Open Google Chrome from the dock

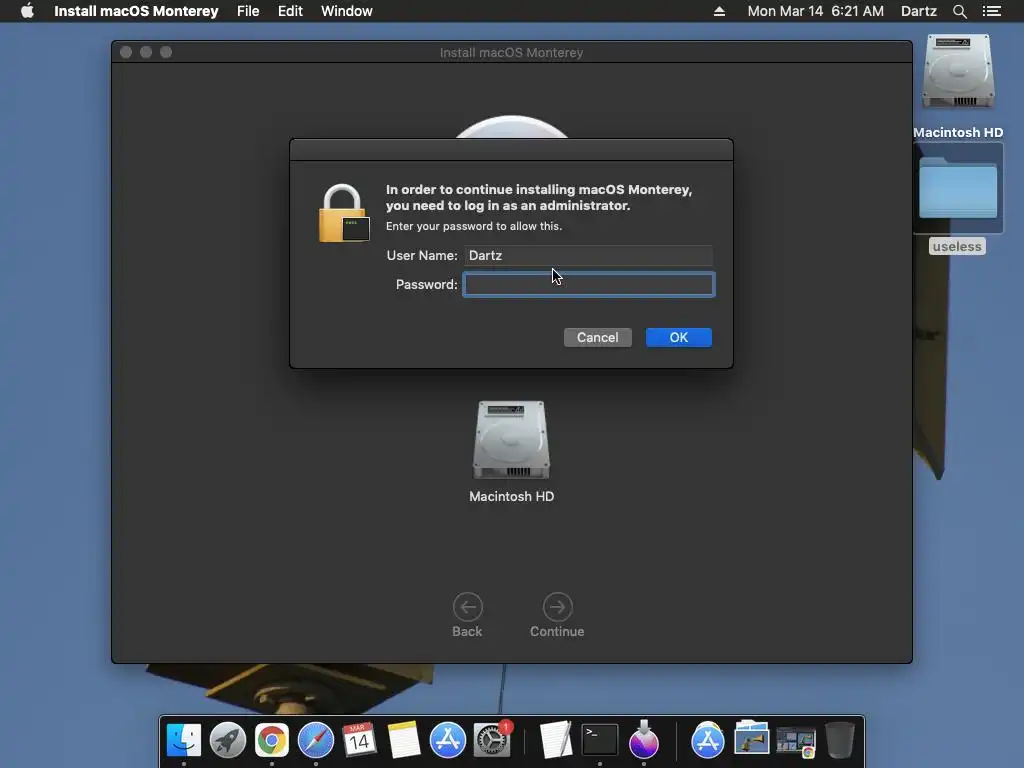pos(272,740)
